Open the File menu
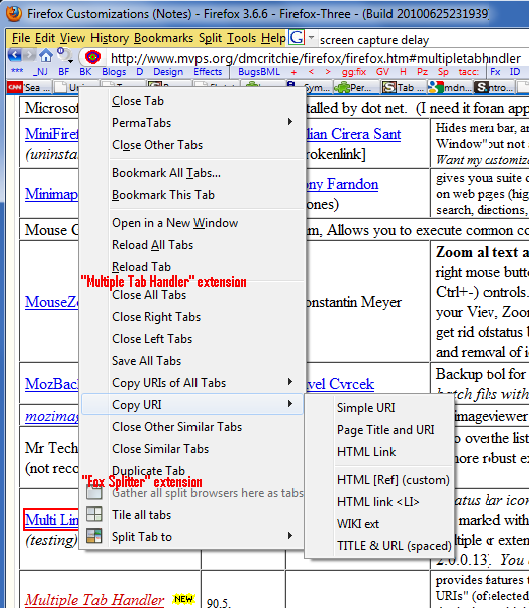Screen dimensions: 529x608 coord(21,38)
